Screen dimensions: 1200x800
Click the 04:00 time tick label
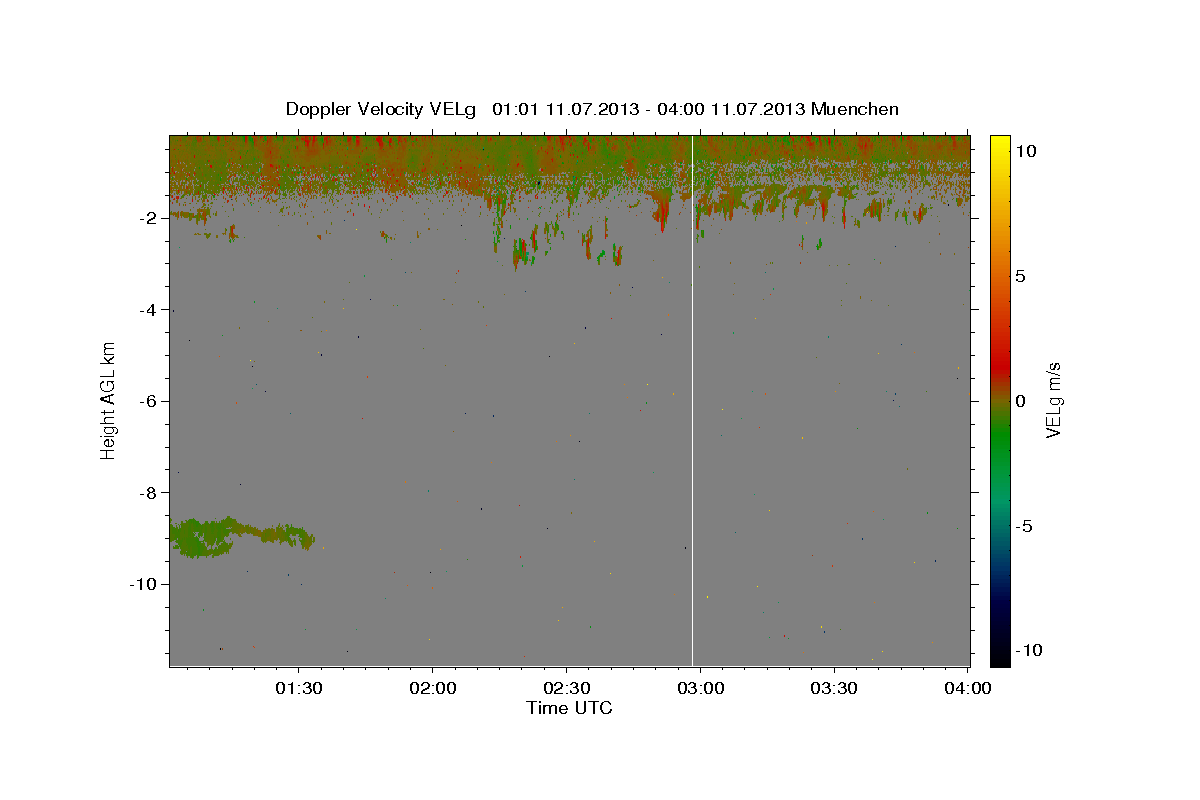coord(967,688)
